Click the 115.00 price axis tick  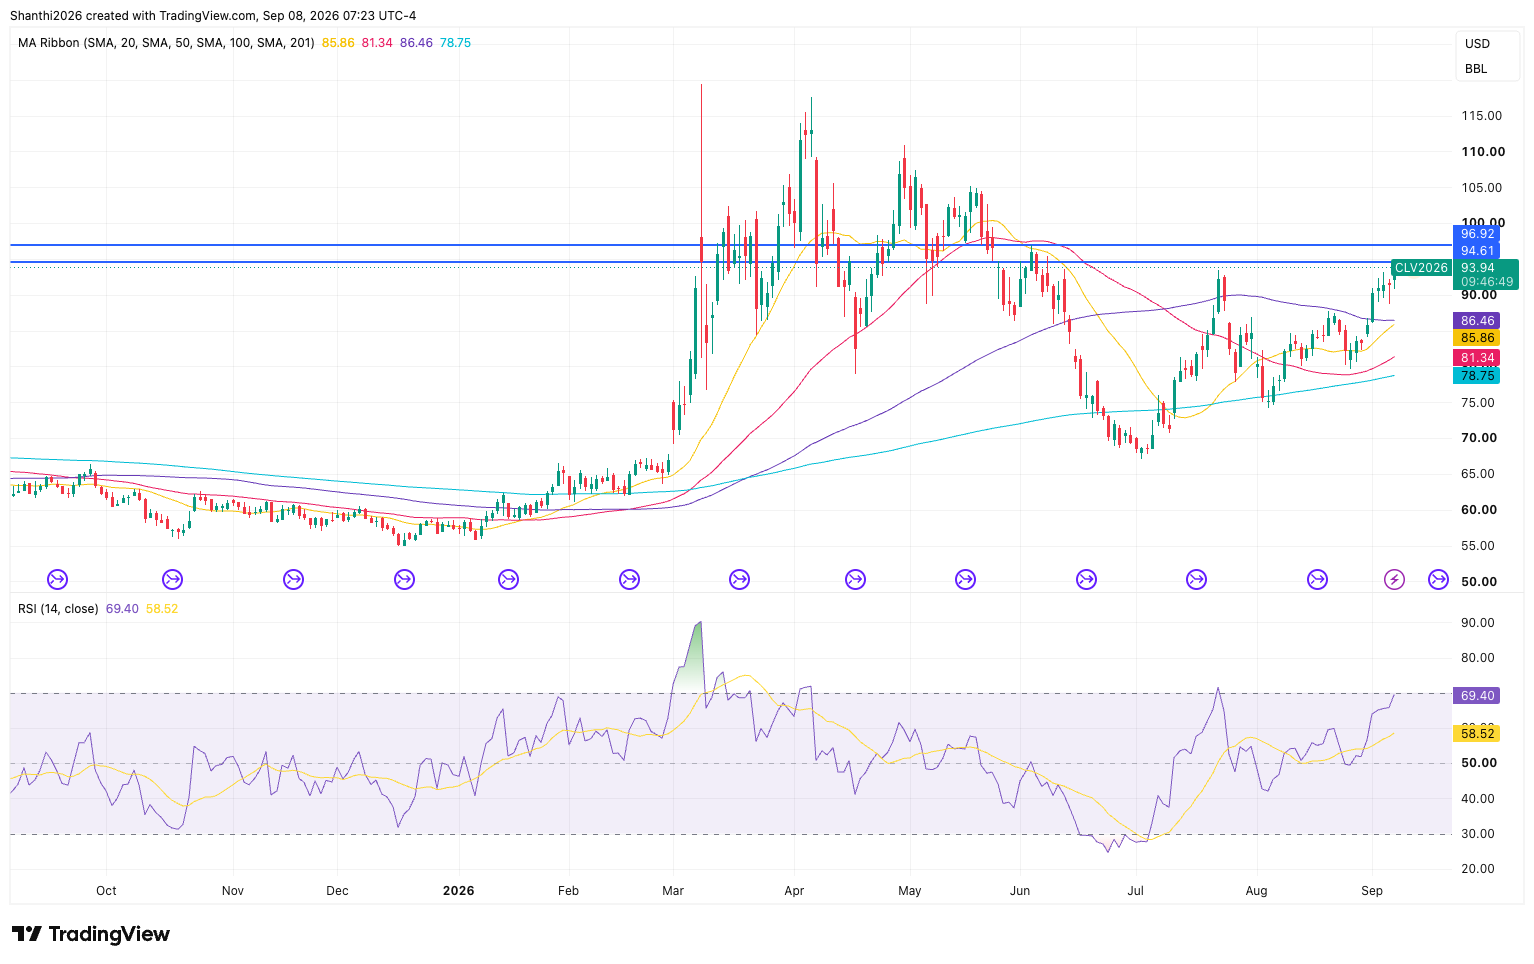coord(1482,116)
